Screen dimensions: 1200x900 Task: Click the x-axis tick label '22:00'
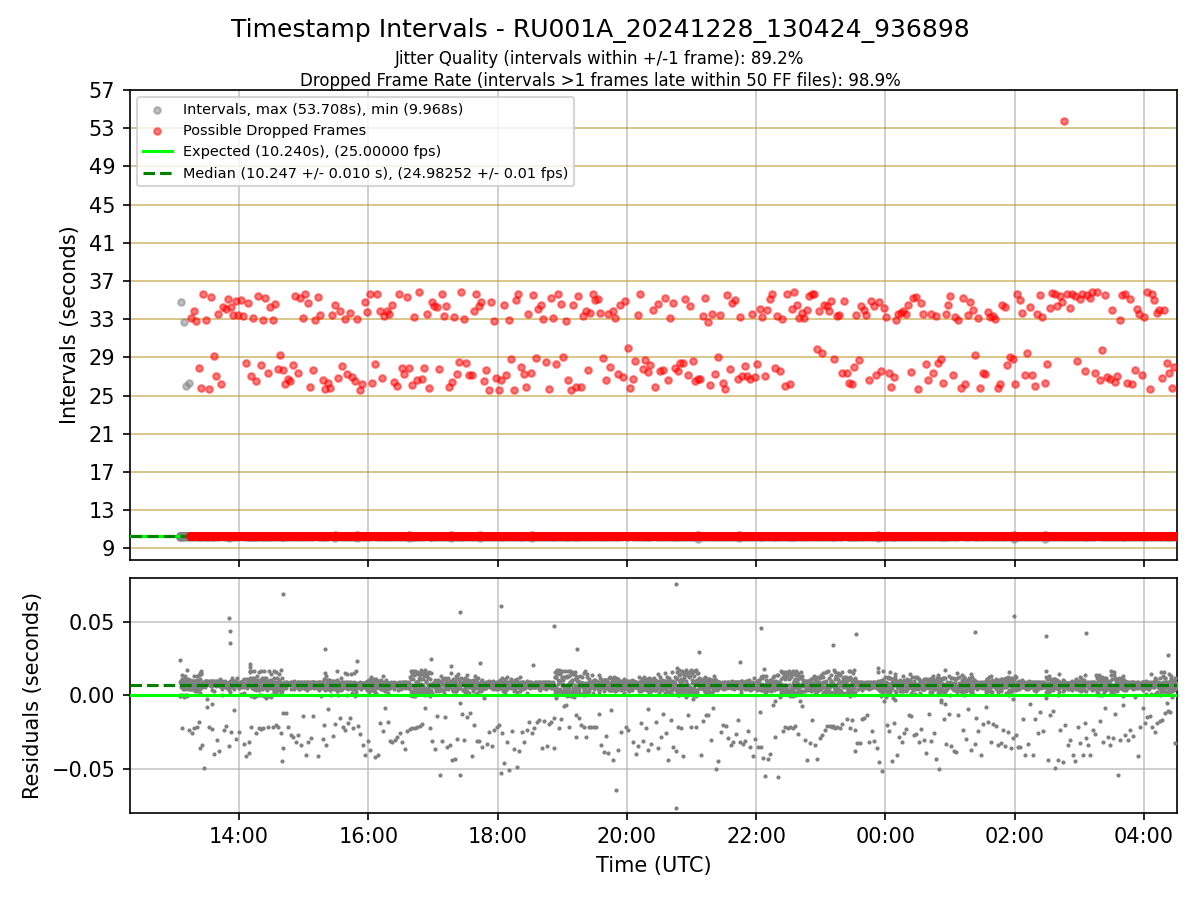(x=756, y=834)
